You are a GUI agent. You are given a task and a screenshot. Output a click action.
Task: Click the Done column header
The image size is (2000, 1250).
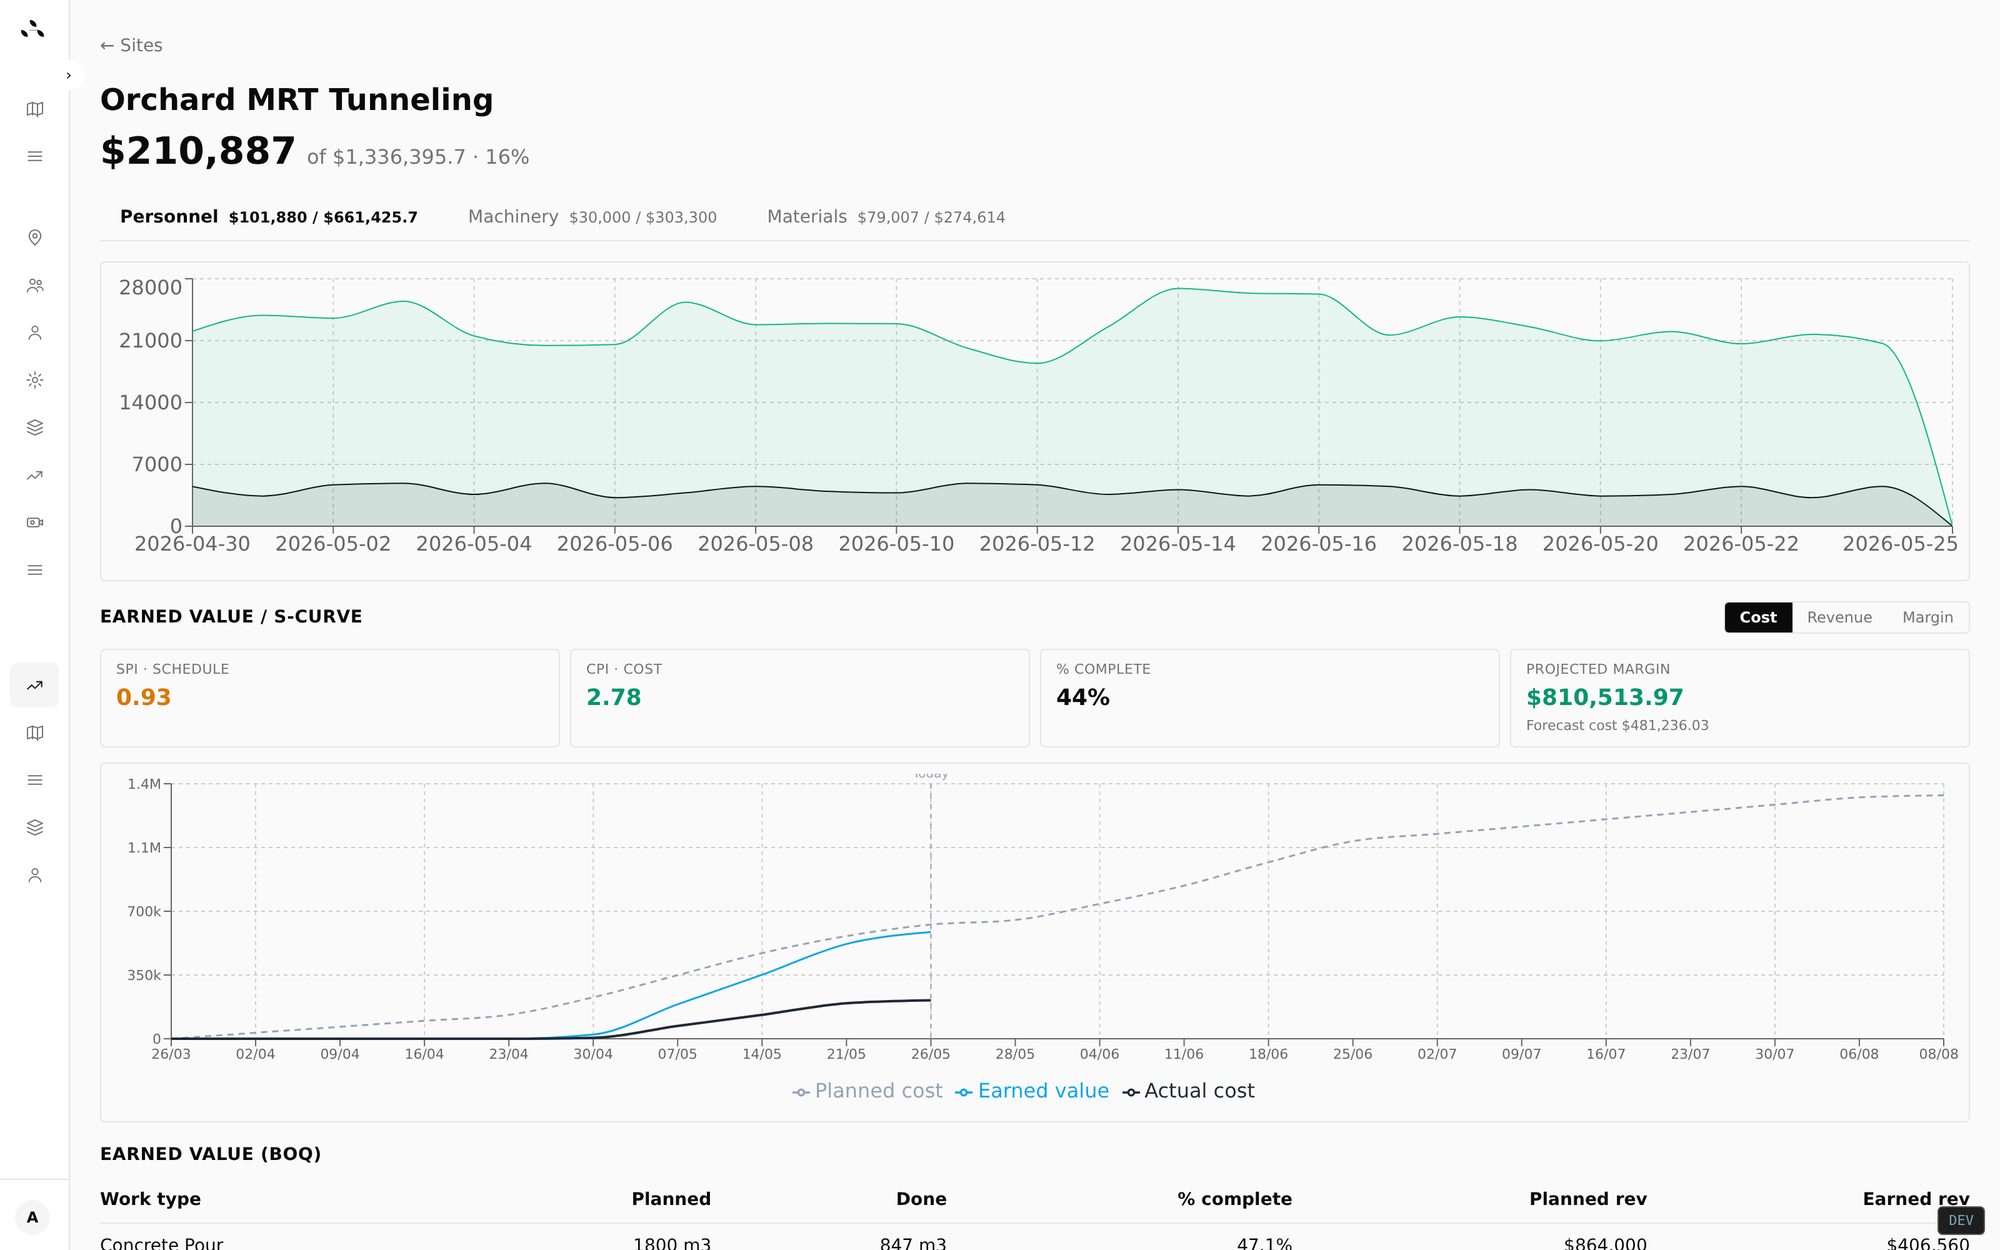click(921, 1199)
